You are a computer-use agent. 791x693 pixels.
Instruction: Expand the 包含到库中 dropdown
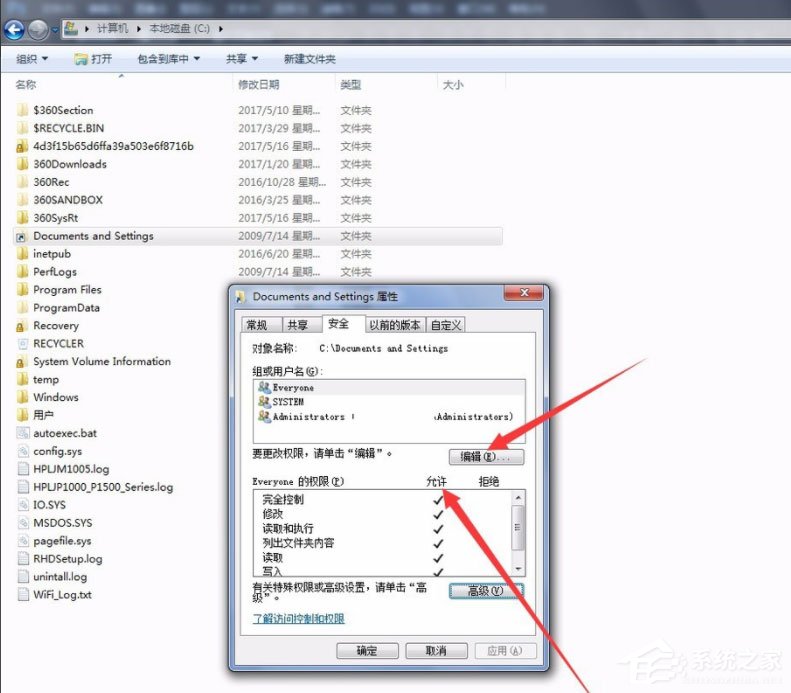point(168,59)
